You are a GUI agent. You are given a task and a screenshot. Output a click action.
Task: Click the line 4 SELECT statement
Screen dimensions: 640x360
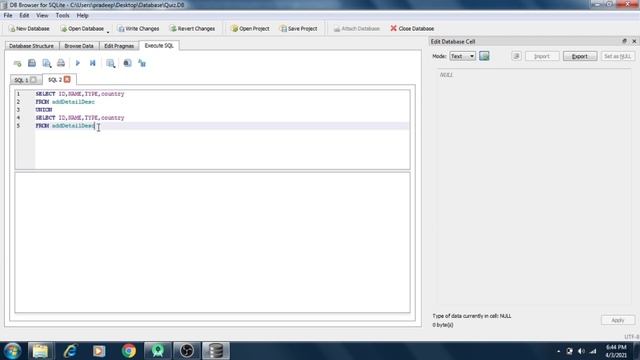[x=80, y=118]
